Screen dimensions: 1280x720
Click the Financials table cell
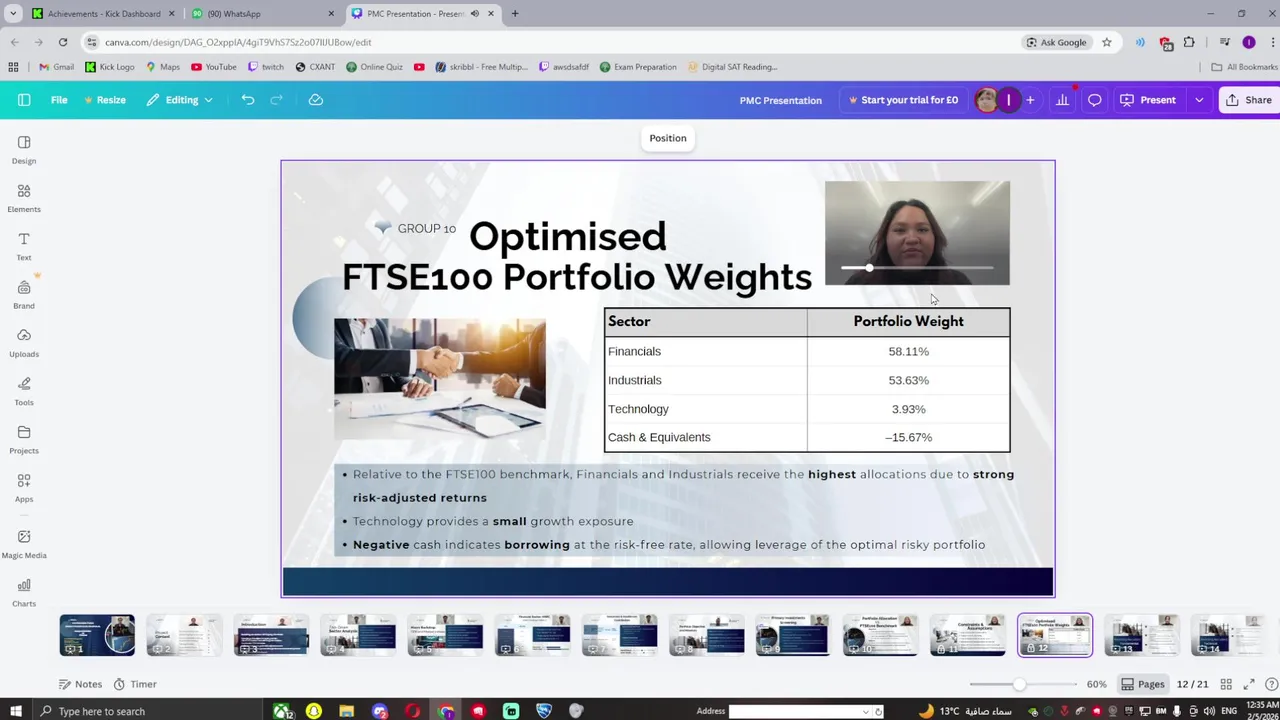tap(705, 351)
